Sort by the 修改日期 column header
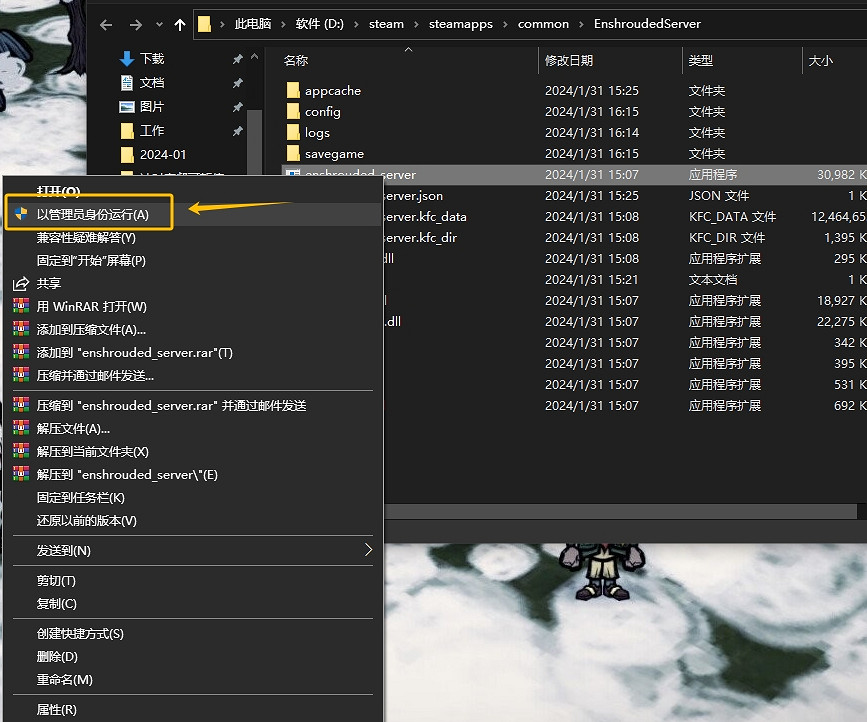This screenshot has height=722, width=867. [569, 61]
